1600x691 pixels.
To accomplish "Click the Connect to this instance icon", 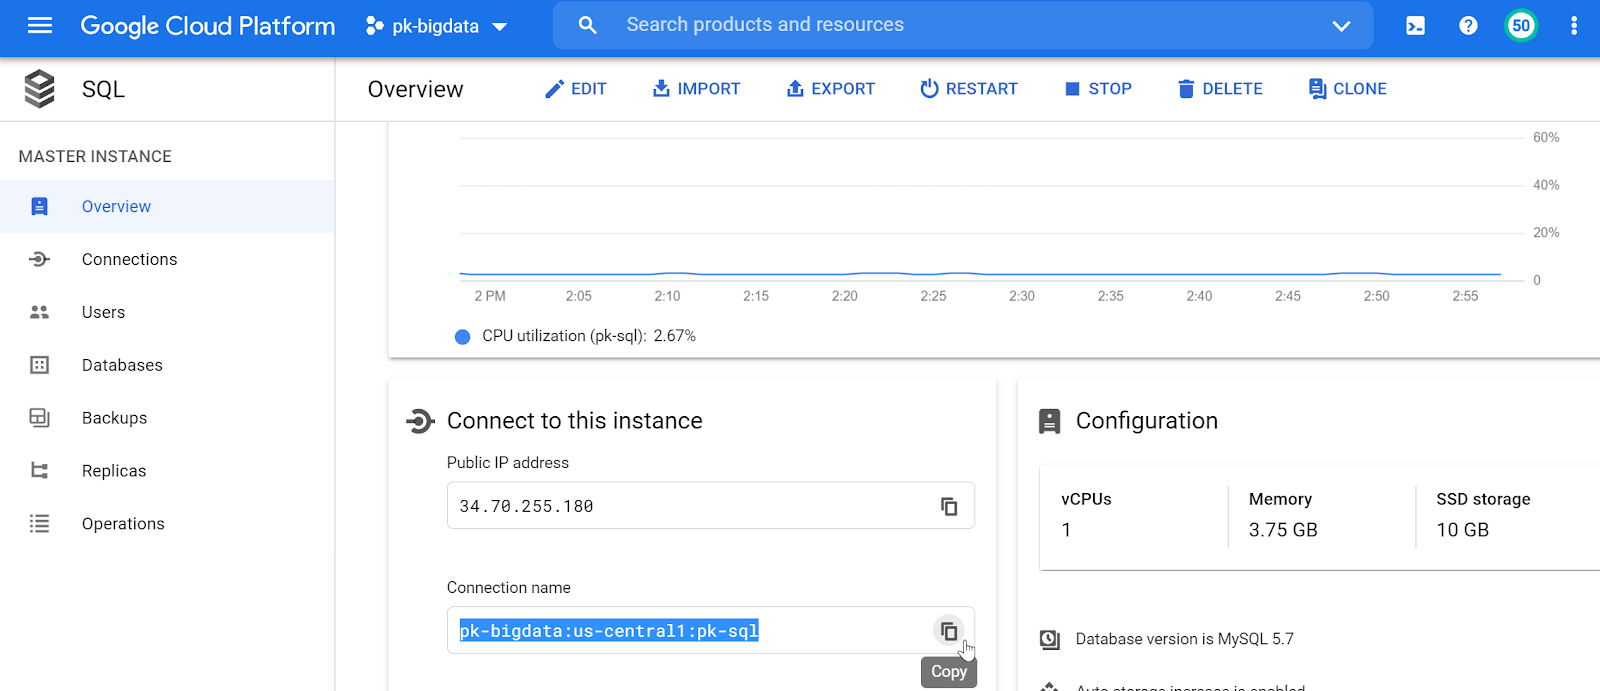I will 420,421.
